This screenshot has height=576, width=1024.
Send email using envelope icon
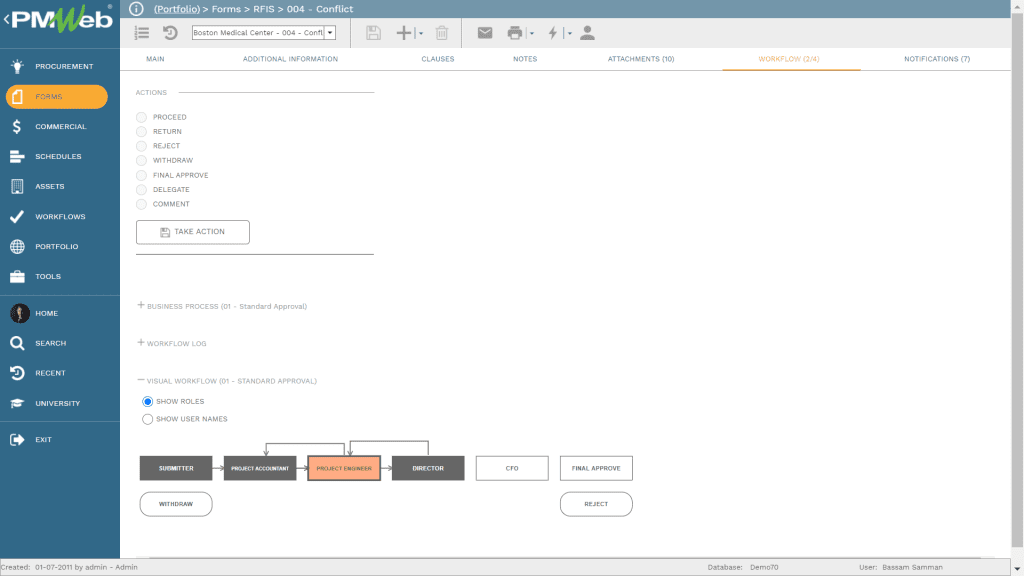pyautogui.click(x=485, y=33)
